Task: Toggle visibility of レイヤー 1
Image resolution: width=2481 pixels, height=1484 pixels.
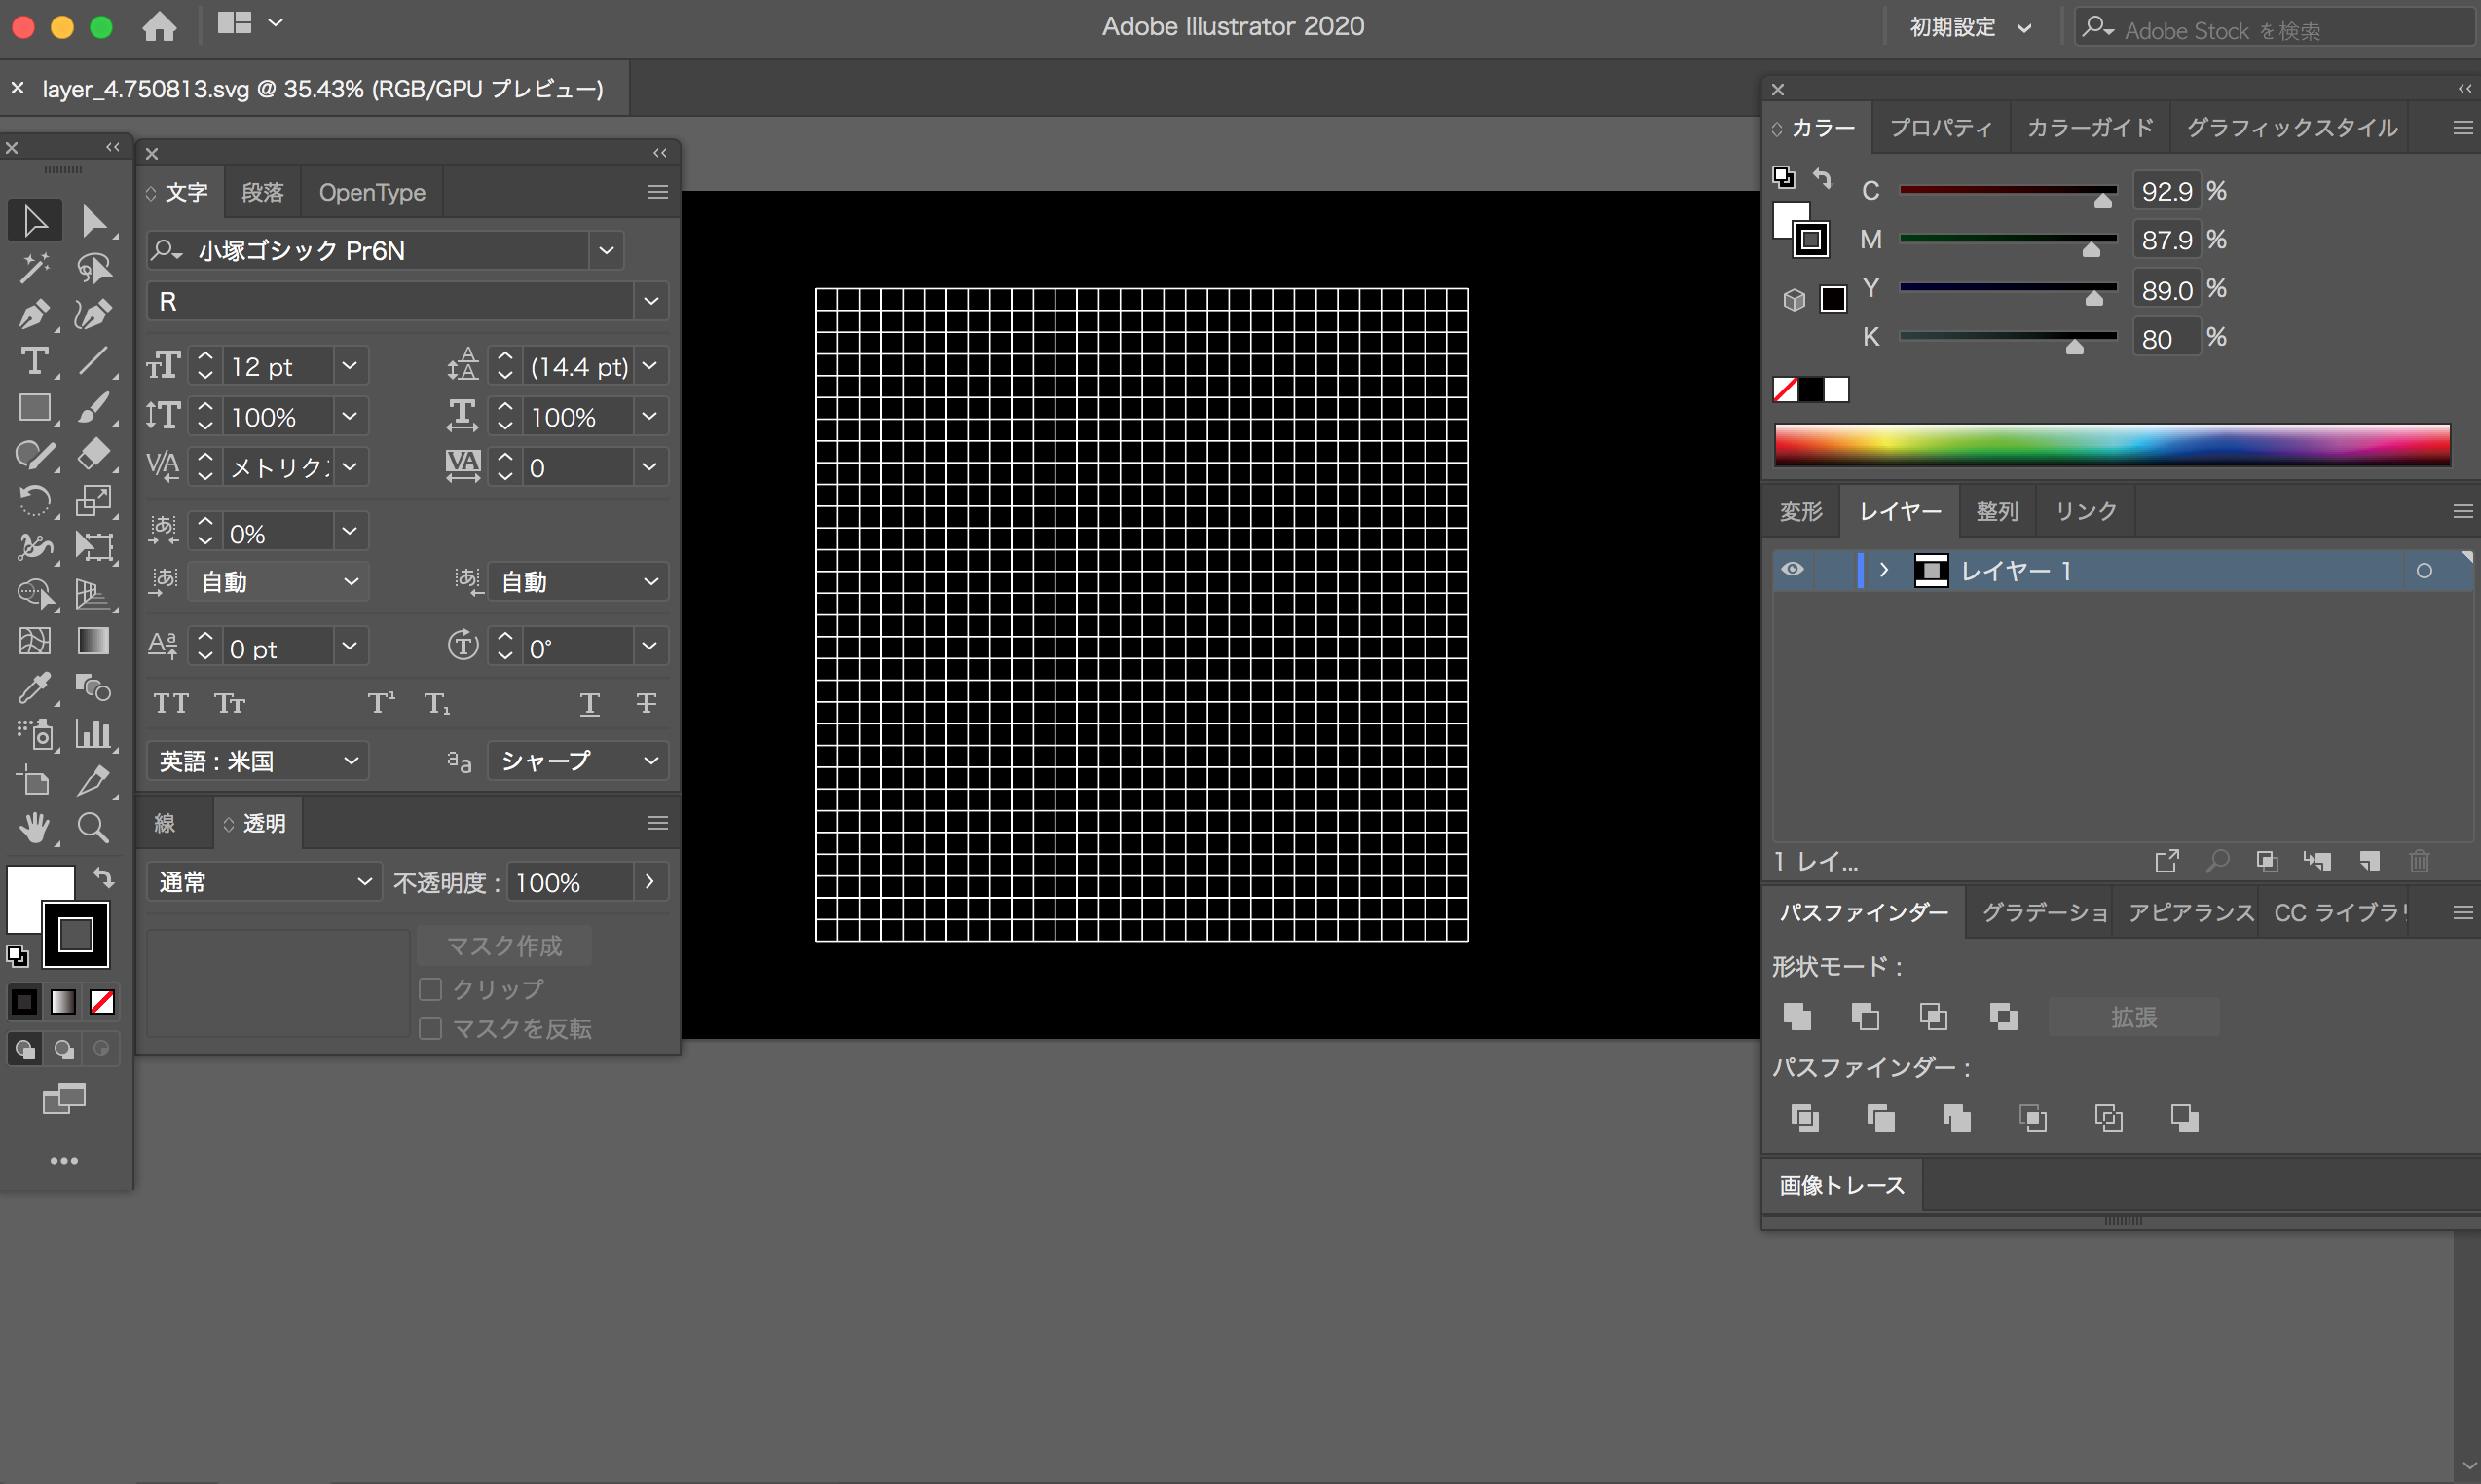Action: [1792, 570]
